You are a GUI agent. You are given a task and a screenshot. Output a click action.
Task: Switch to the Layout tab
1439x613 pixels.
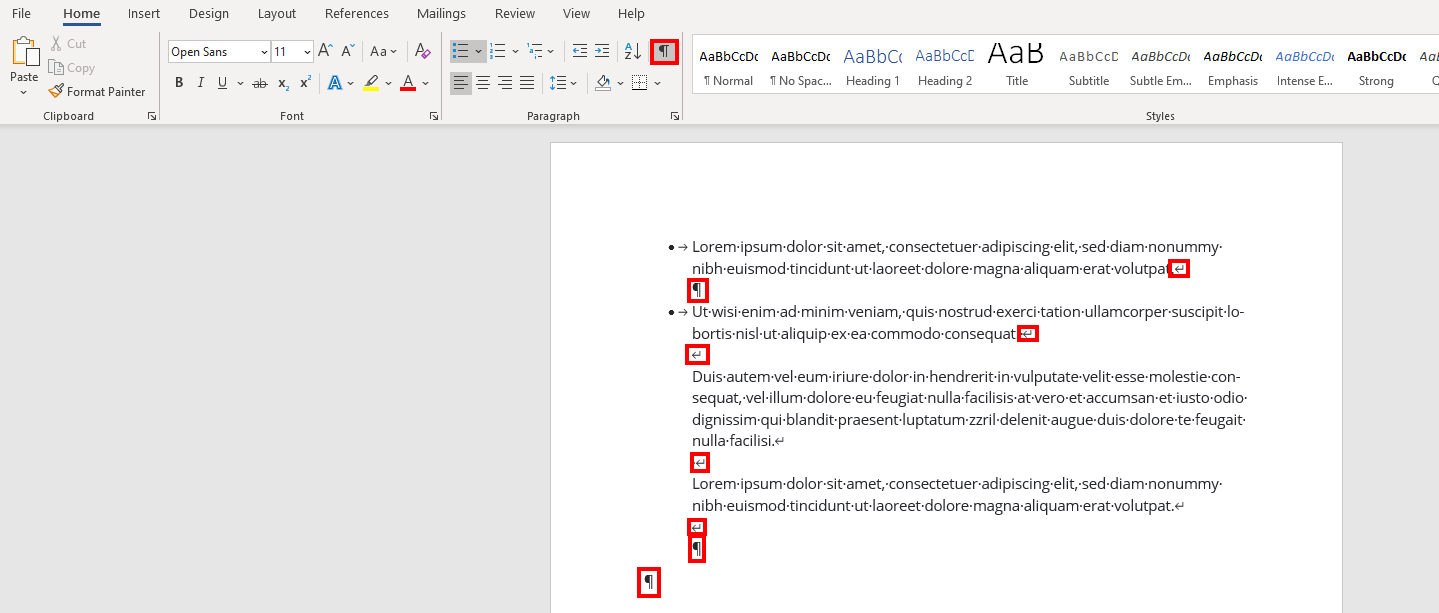tap(277, 14)
